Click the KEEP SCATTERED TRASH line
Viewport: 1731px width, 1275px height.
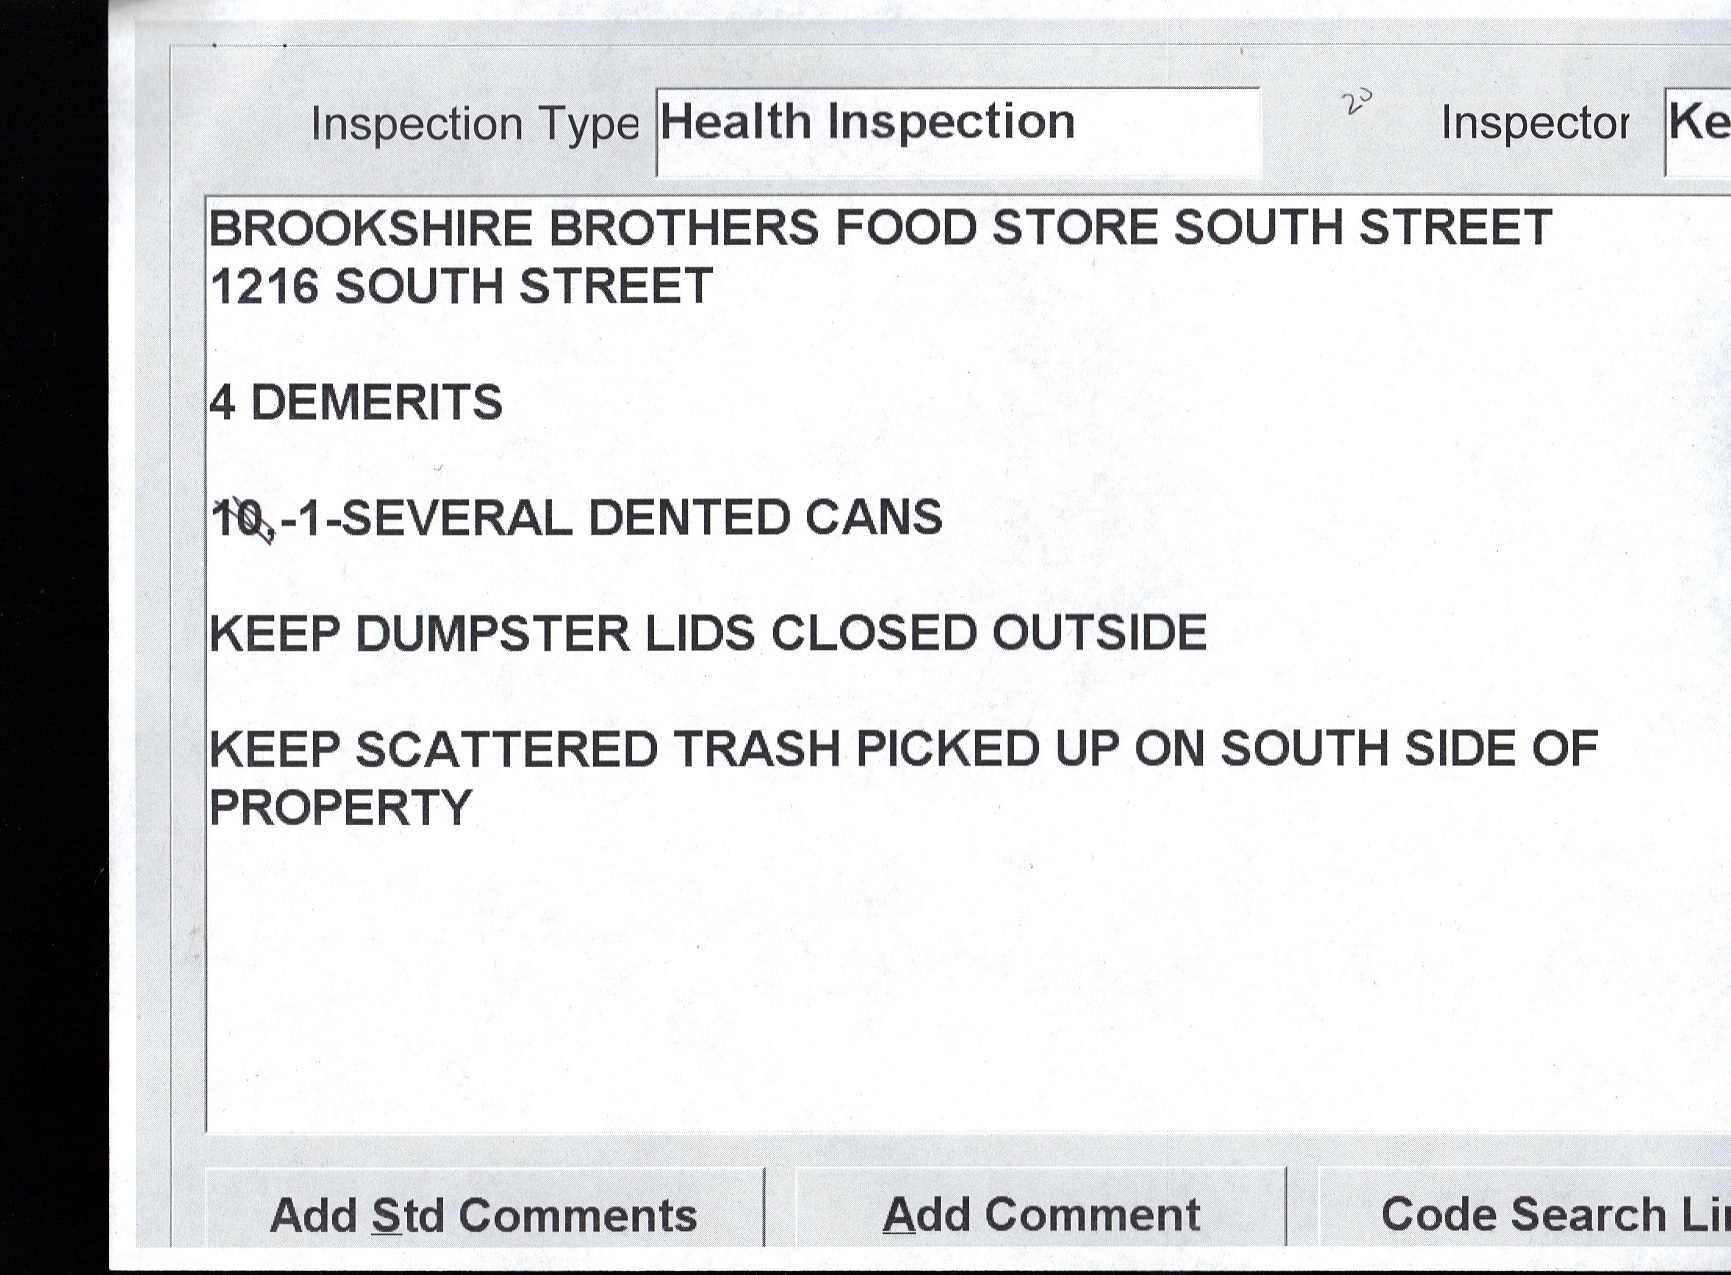point(524,750)
